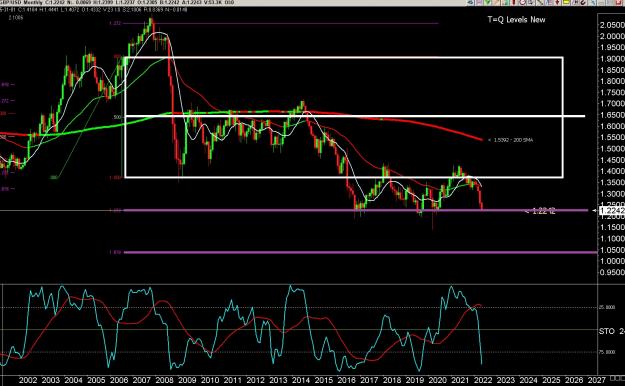
Task: Click the 1.1000 price axis label
Action: 612,238
